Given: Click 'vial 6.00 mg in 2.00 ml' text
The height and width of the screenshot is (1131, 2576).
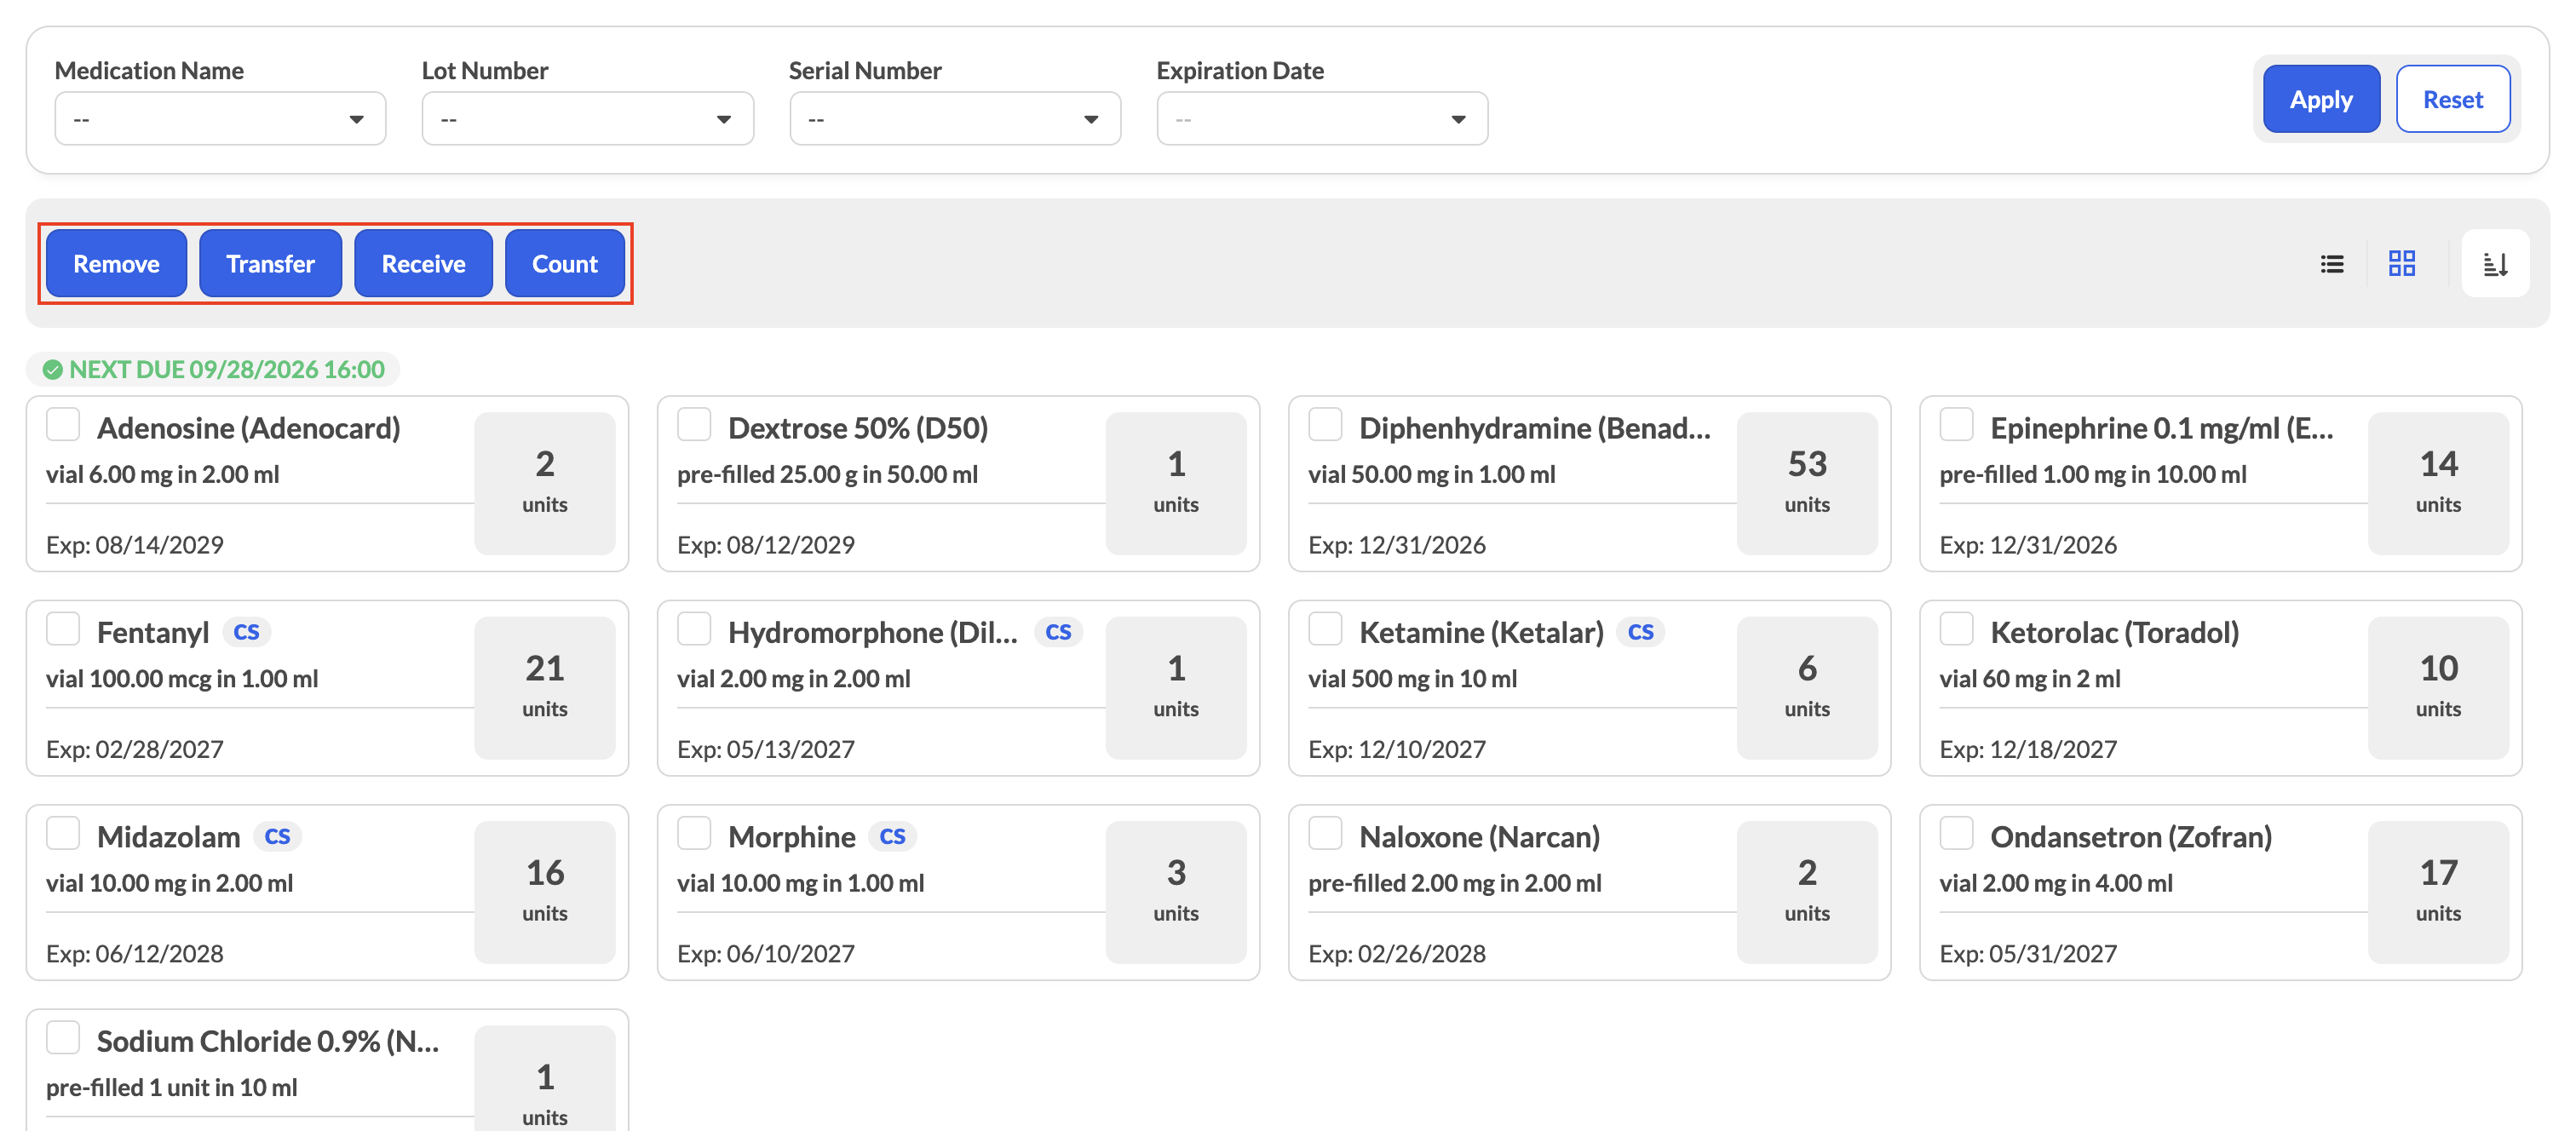Looking at the screenshot, I should (x=162, y=475).
